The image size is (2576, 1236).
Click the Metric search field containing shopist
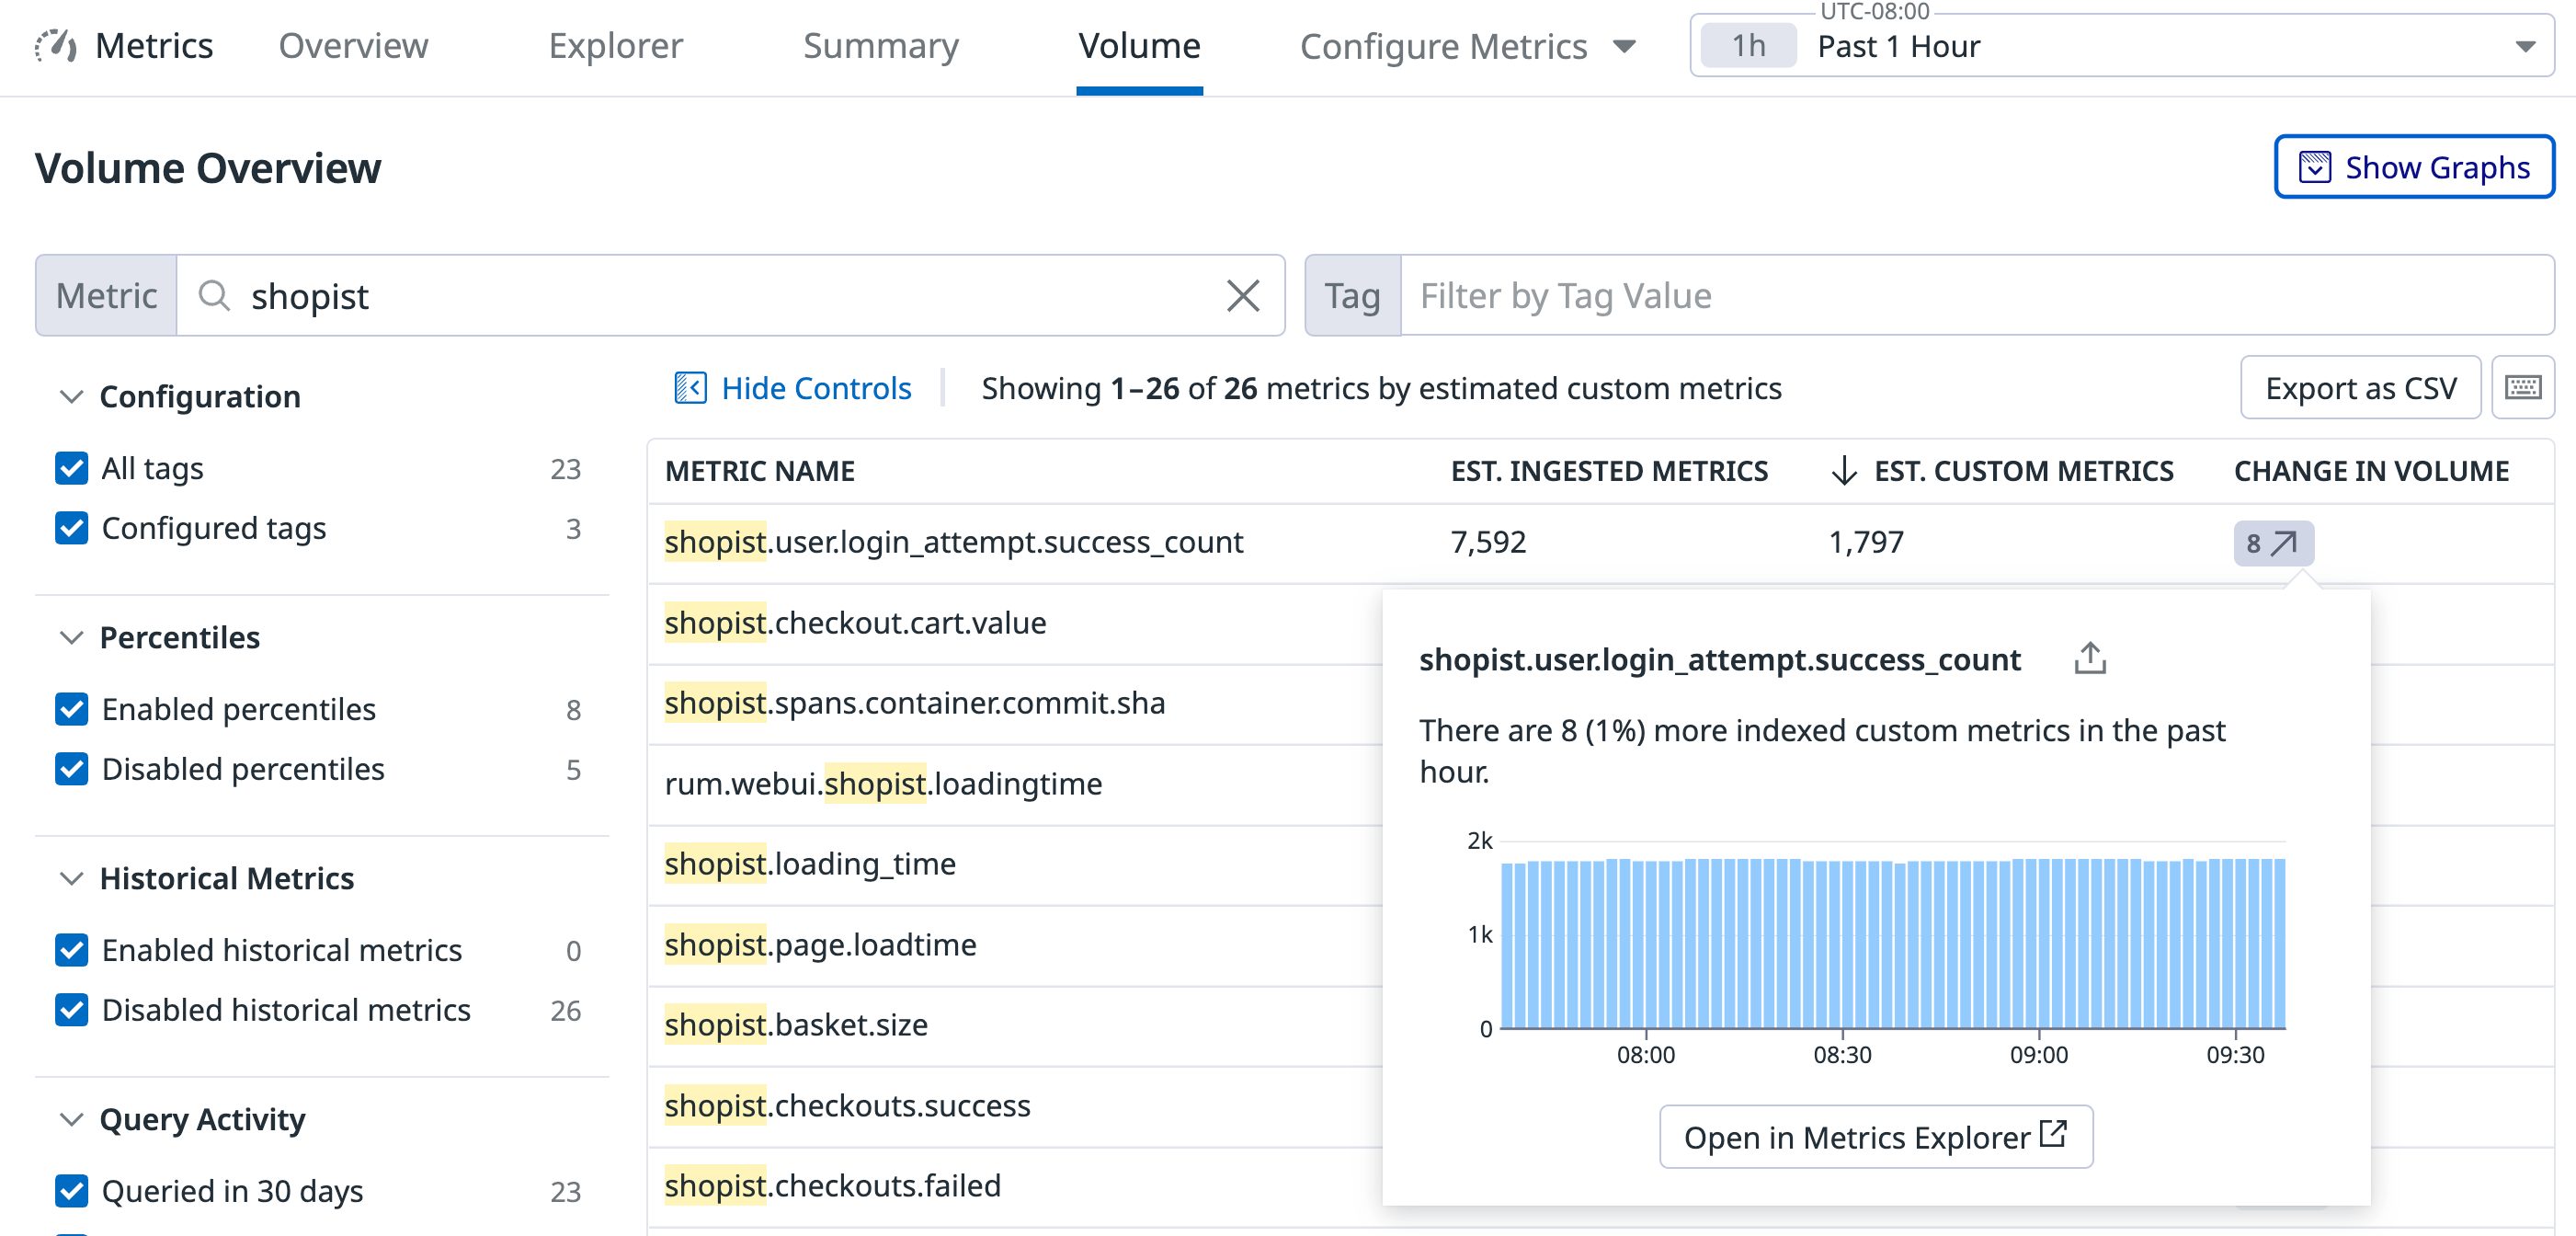click(730, 296)
